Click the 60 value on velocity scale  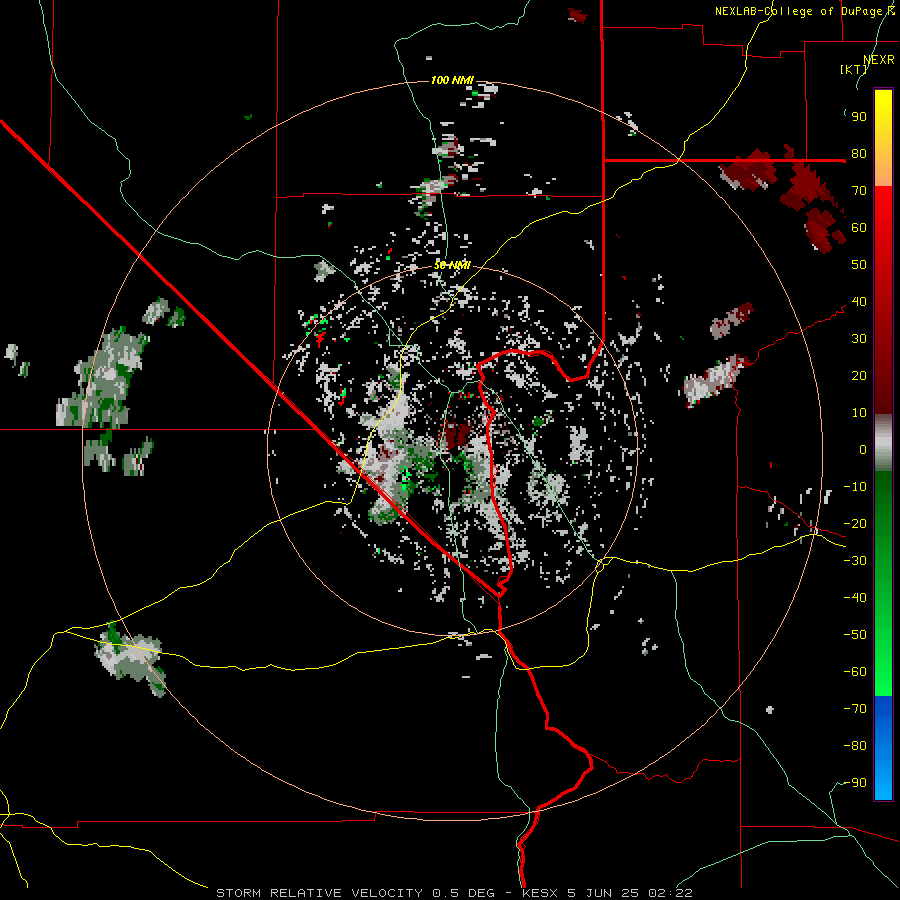pos(859,227)
